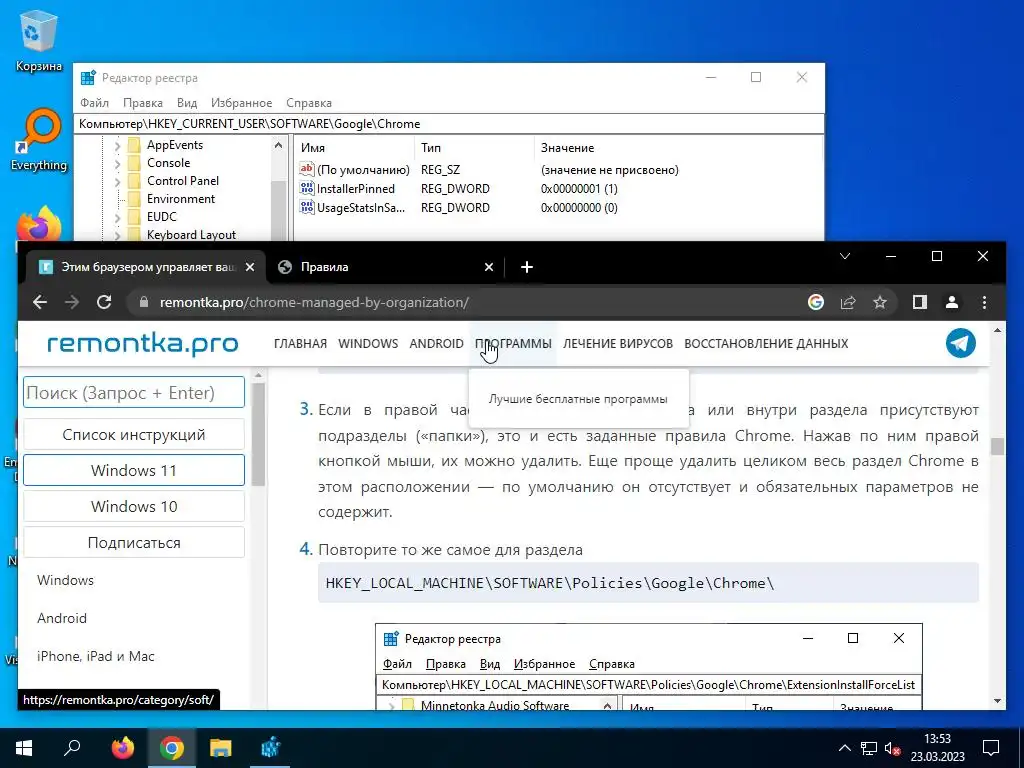Open a new Chrome tab with plus
This screenshot has height=768, width=1024.
click(527, 267)
